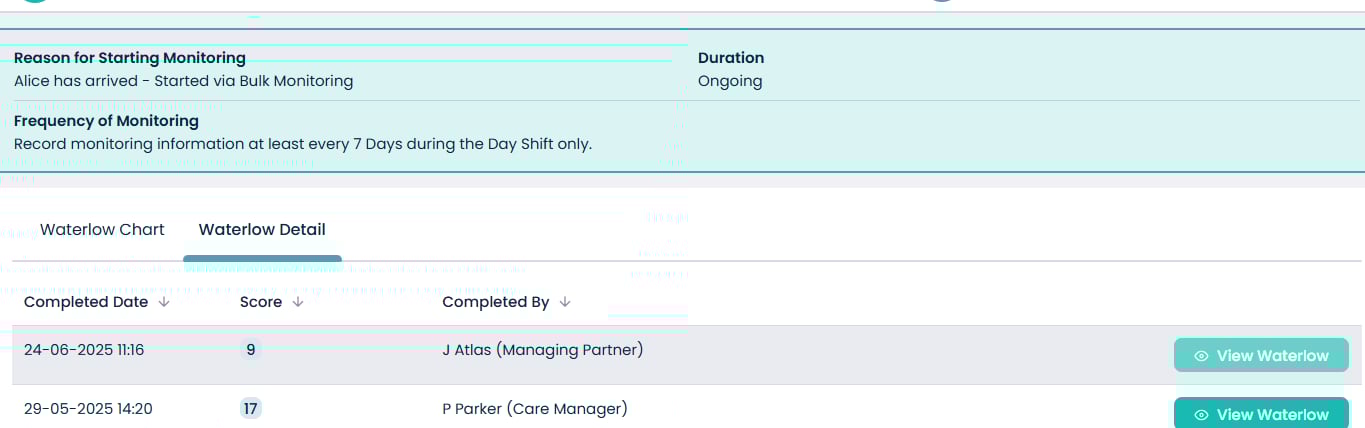Image resolution: width=1365 pixels, height=428 pixels.
Task: Click sort arrow beside Score column
Action: pyautogui.click(x=297, y=302)
